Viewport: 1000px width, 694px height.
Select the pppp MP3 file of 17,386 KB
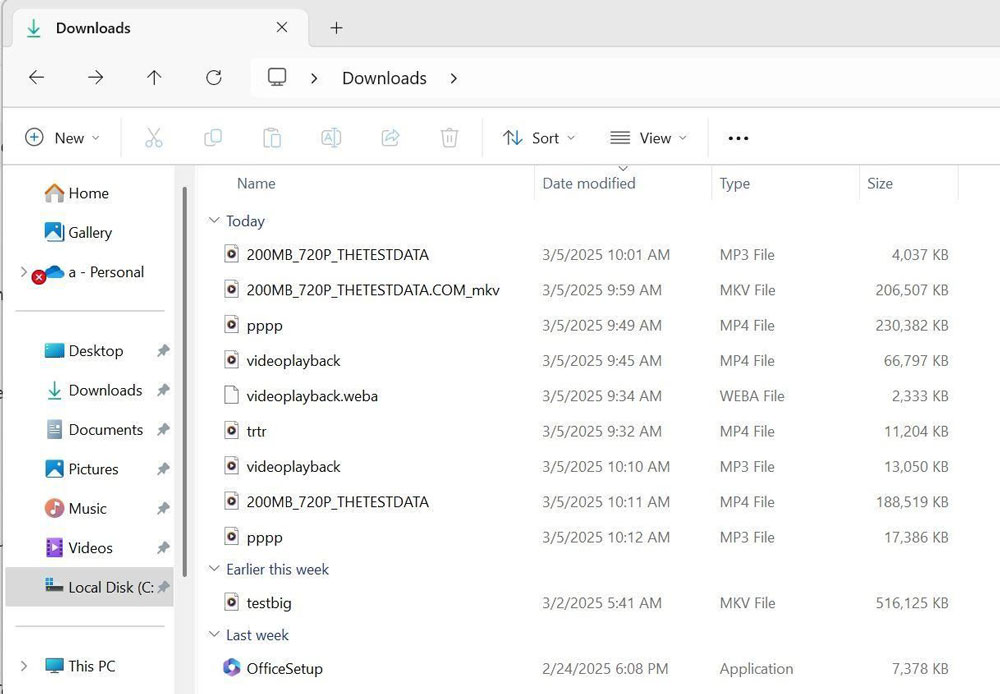(585, 538)
